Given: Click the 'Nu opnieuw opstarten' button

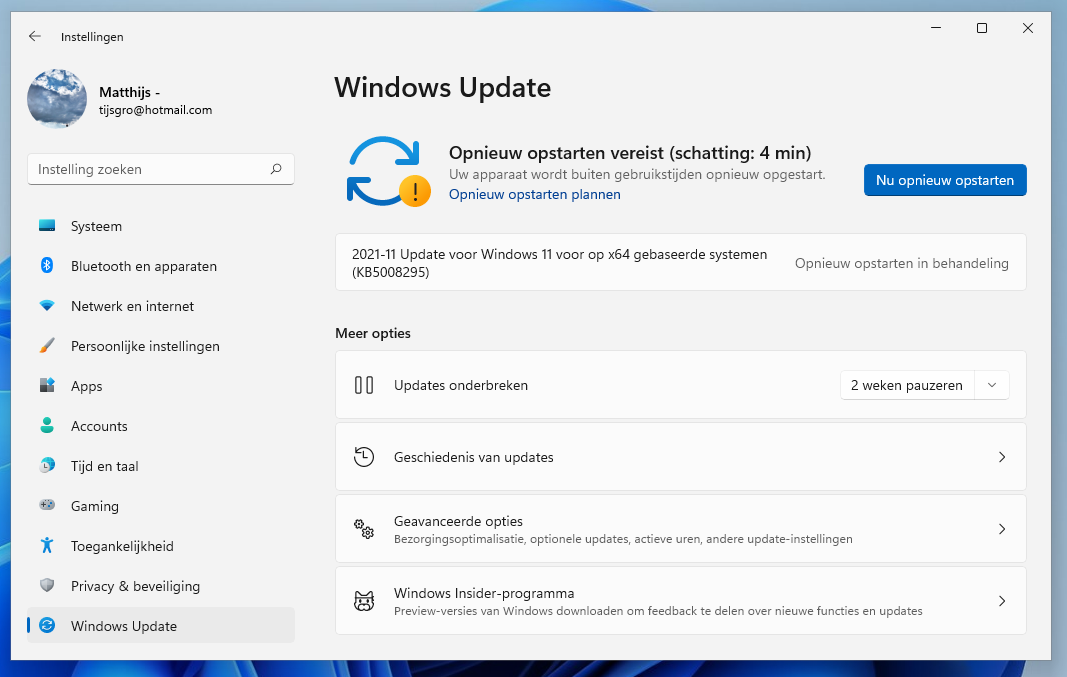Looking at the screenshot, I should 944,180.
